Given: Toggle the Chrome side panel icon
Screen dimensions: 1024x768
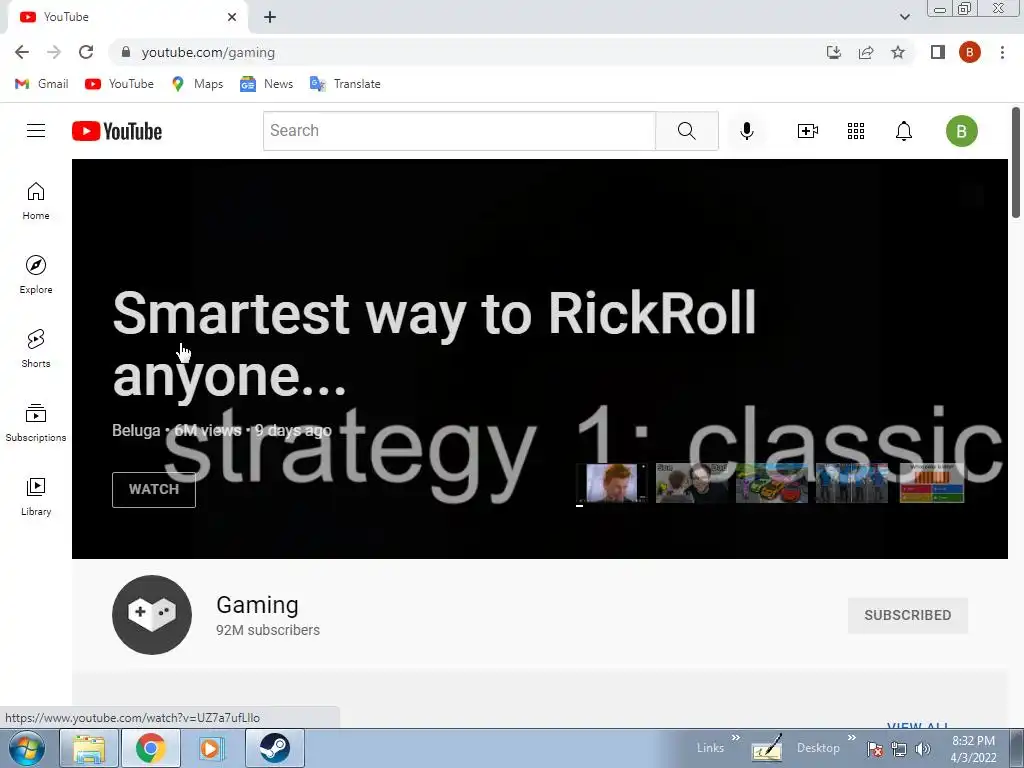Looking at the screenshot, I should click(x=938, y=52).
